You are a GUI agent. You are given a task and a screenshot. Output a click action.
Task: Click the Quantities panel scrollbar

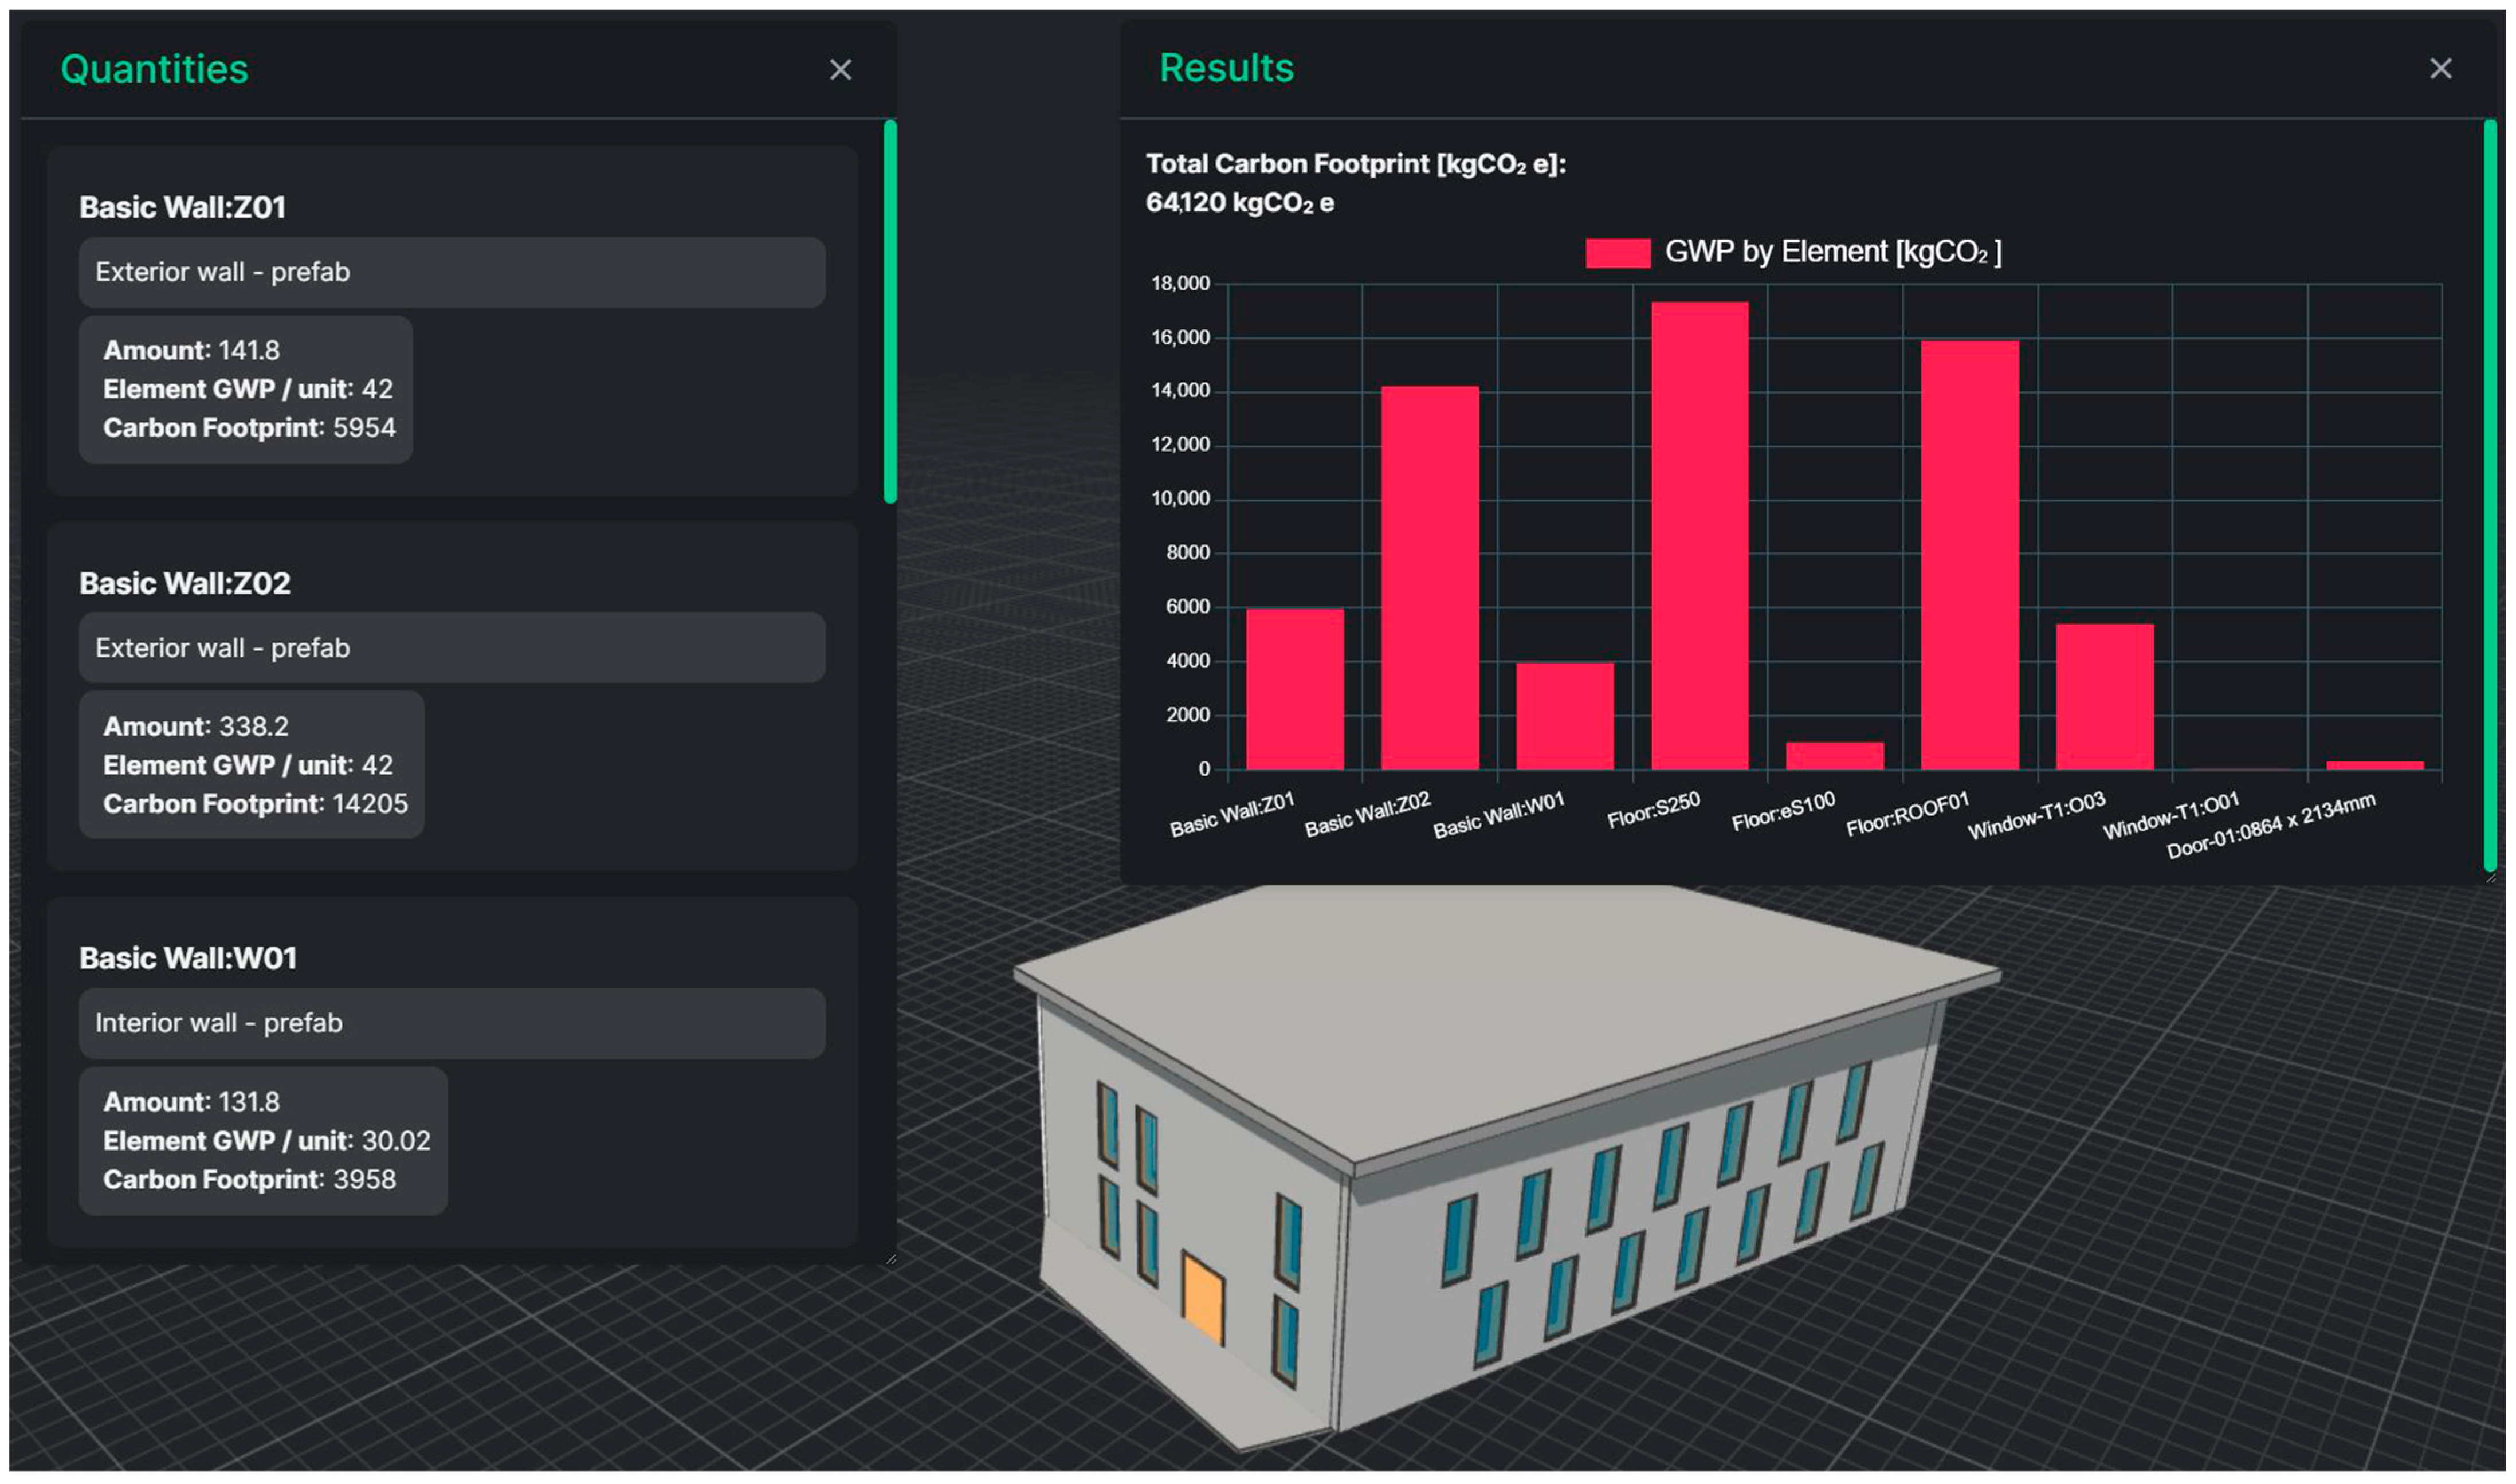tap(890, 311)
